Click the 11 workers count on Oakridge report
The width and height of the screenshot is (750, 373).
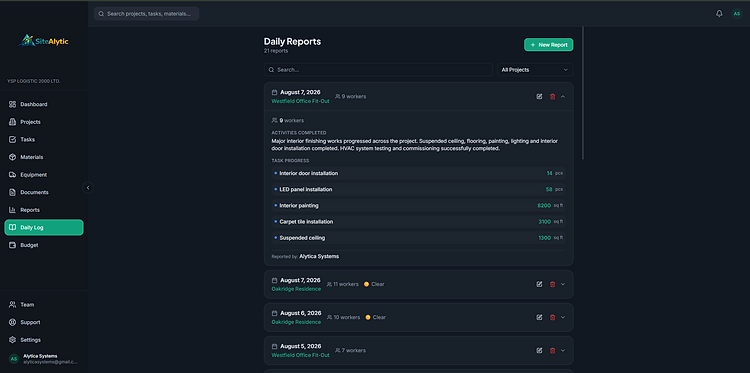tap(342, 284)
